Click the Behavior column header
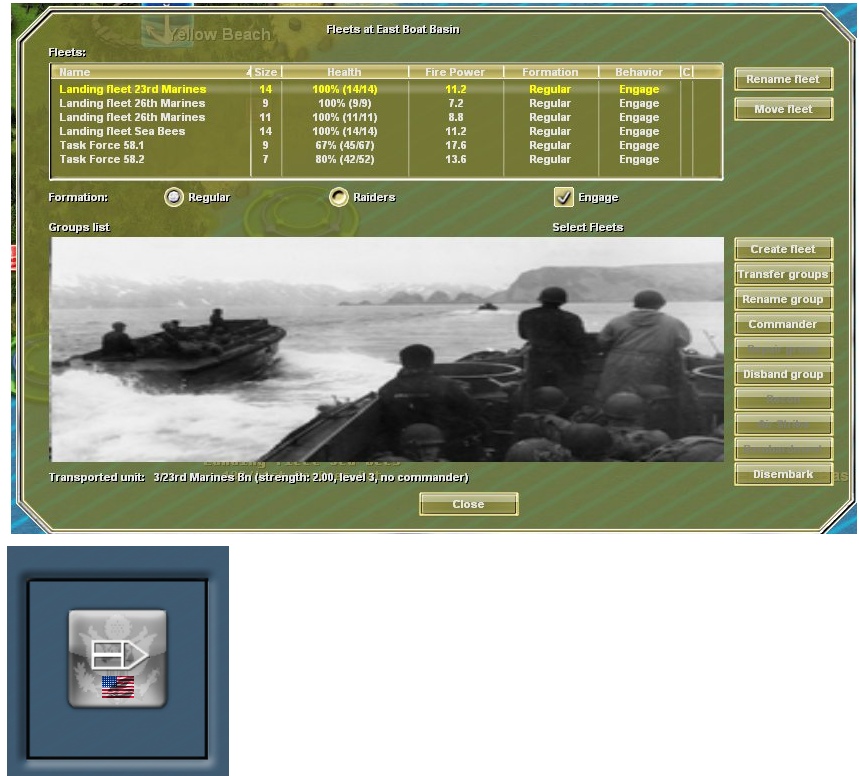The width and height of the screenshot is (859, 776). pyautogui.click(x=639, y=72)
